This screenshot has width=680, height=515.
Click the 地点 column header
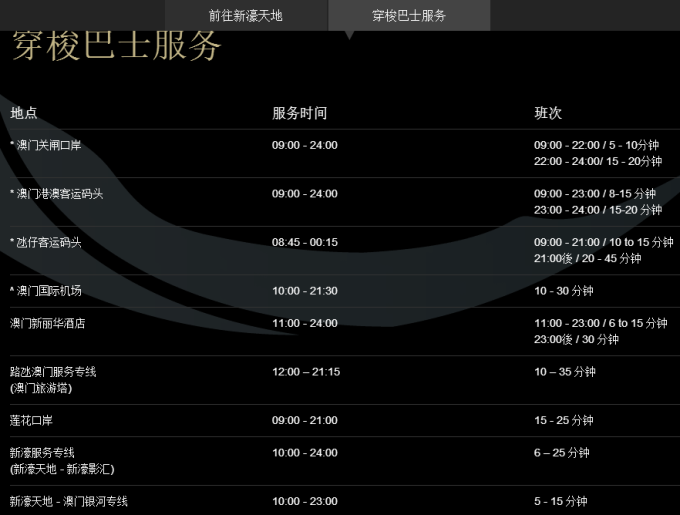coord(24,113)
